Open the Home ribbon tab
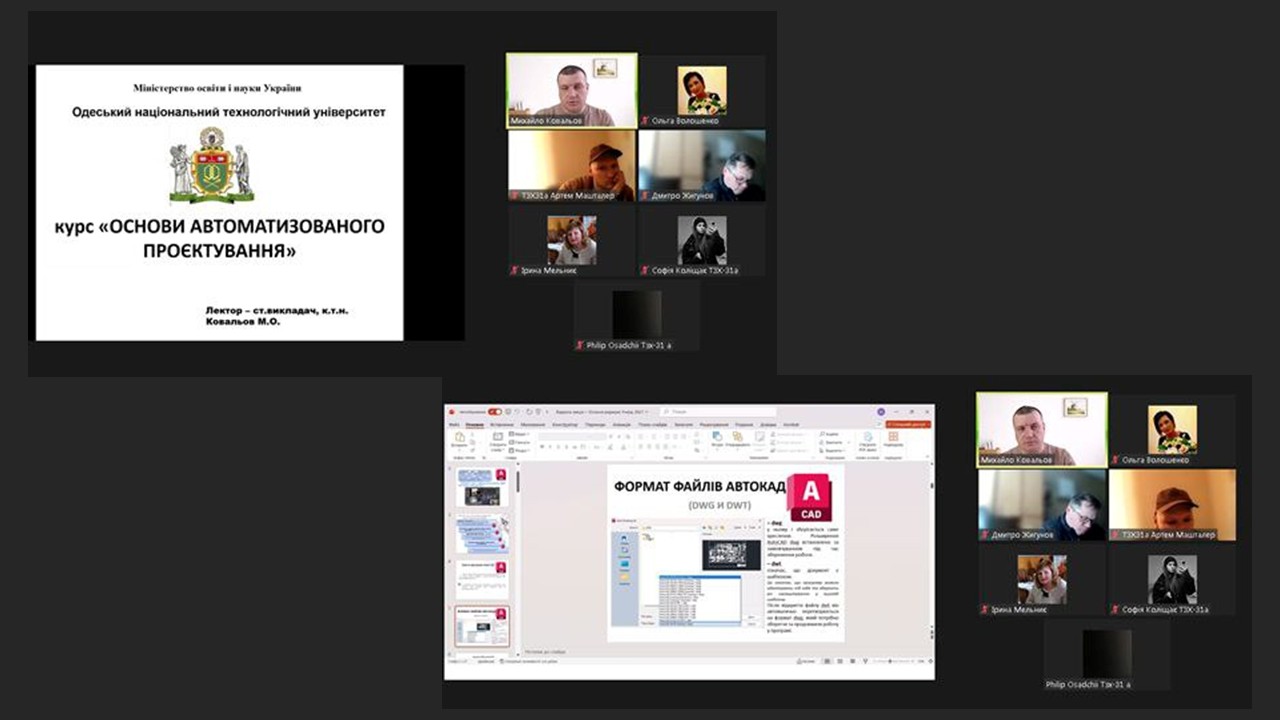This screenshot has height=720, width=1280. point(475,424)
